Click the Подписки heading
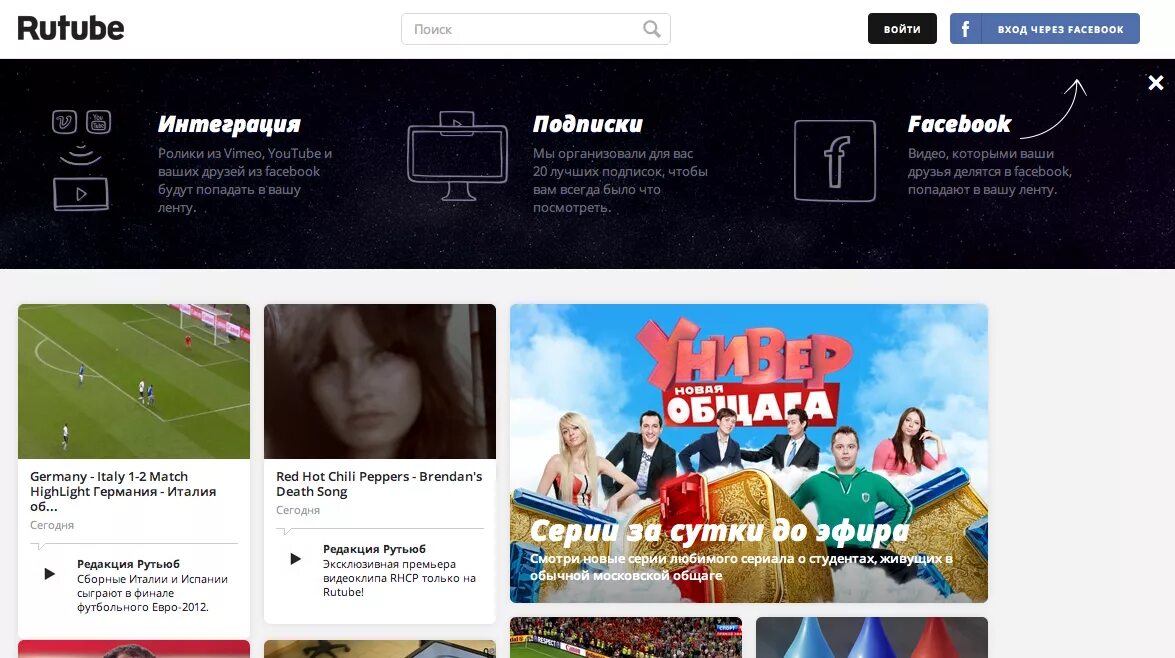 [588, 124]
